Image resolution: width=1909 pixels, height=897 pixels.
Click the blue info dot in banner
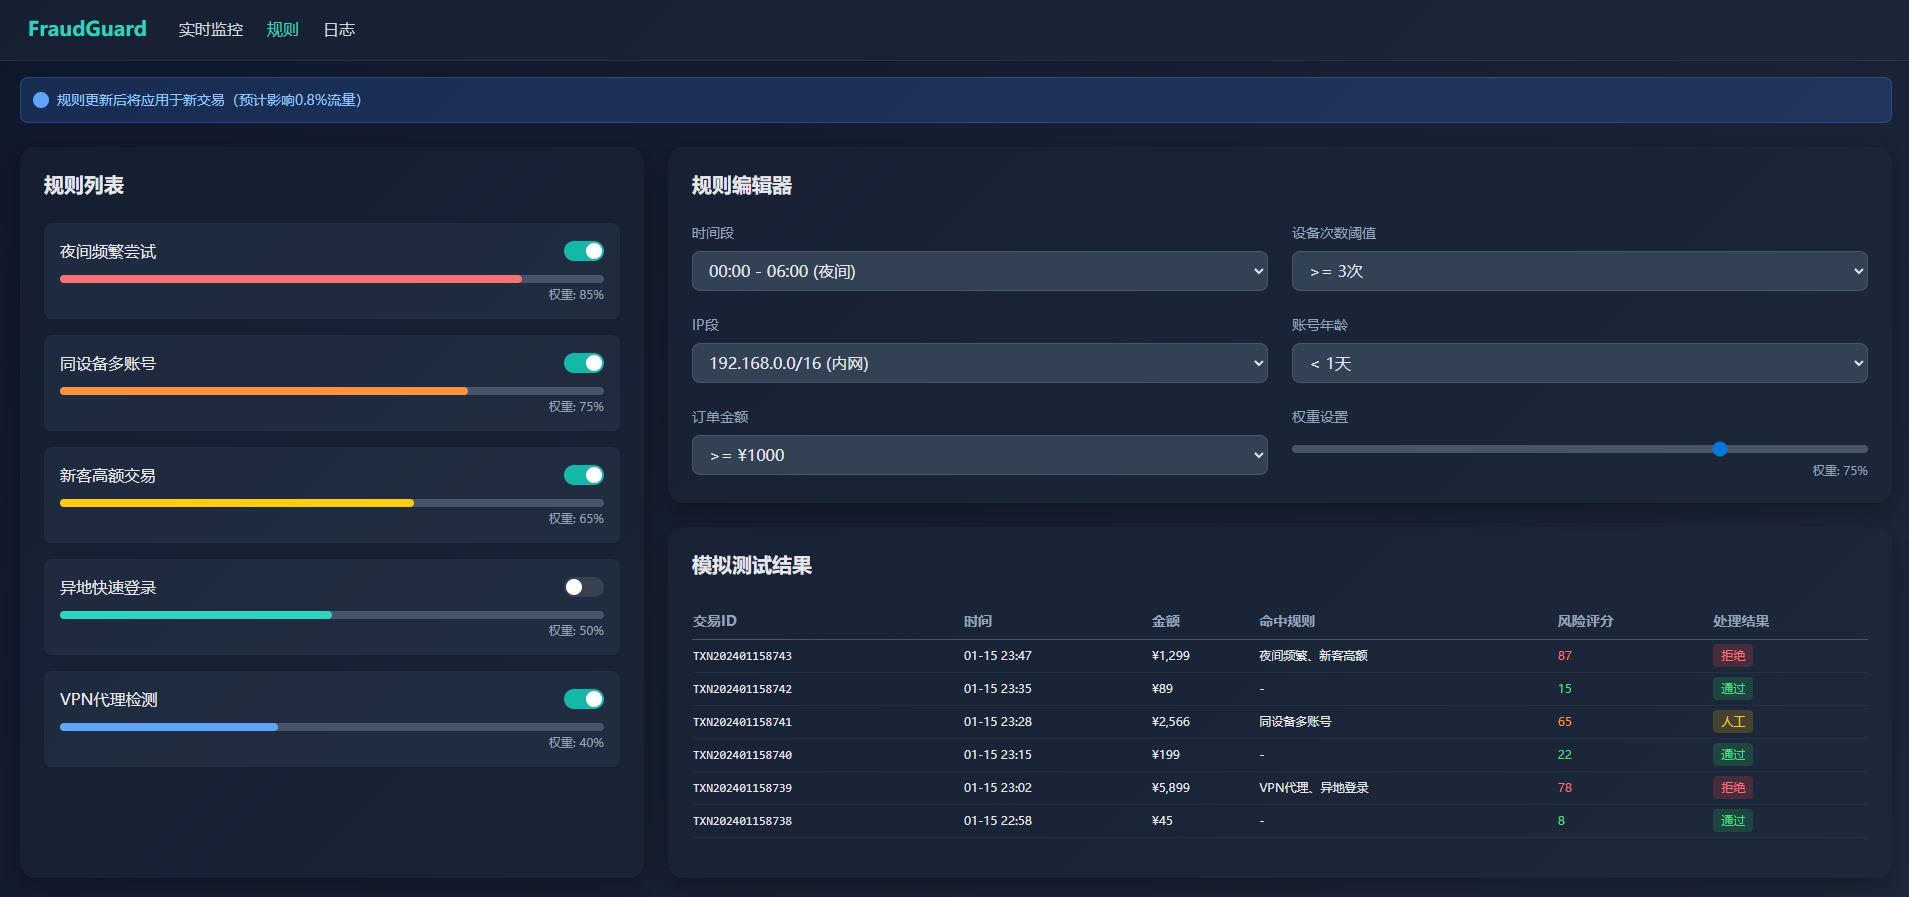click(41, 100)
